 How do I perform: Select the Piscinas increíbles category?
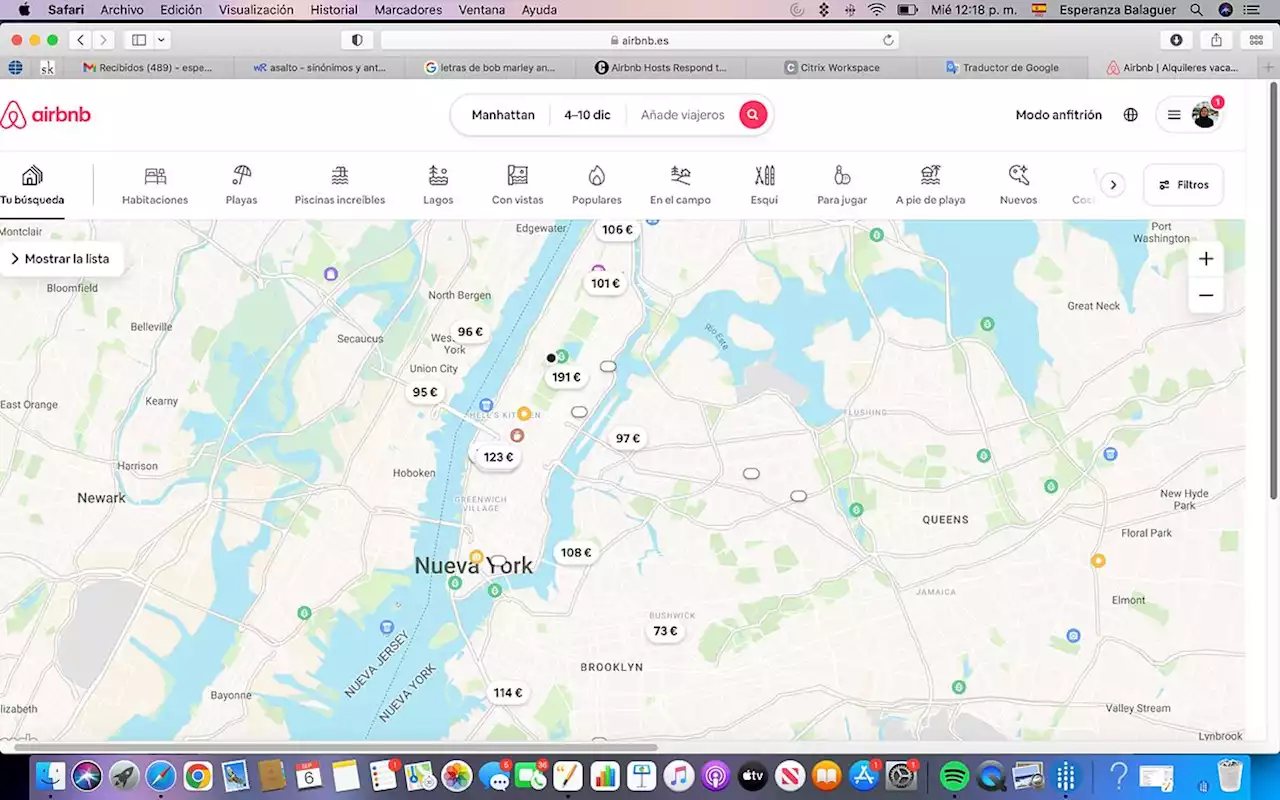pos(340,186)
